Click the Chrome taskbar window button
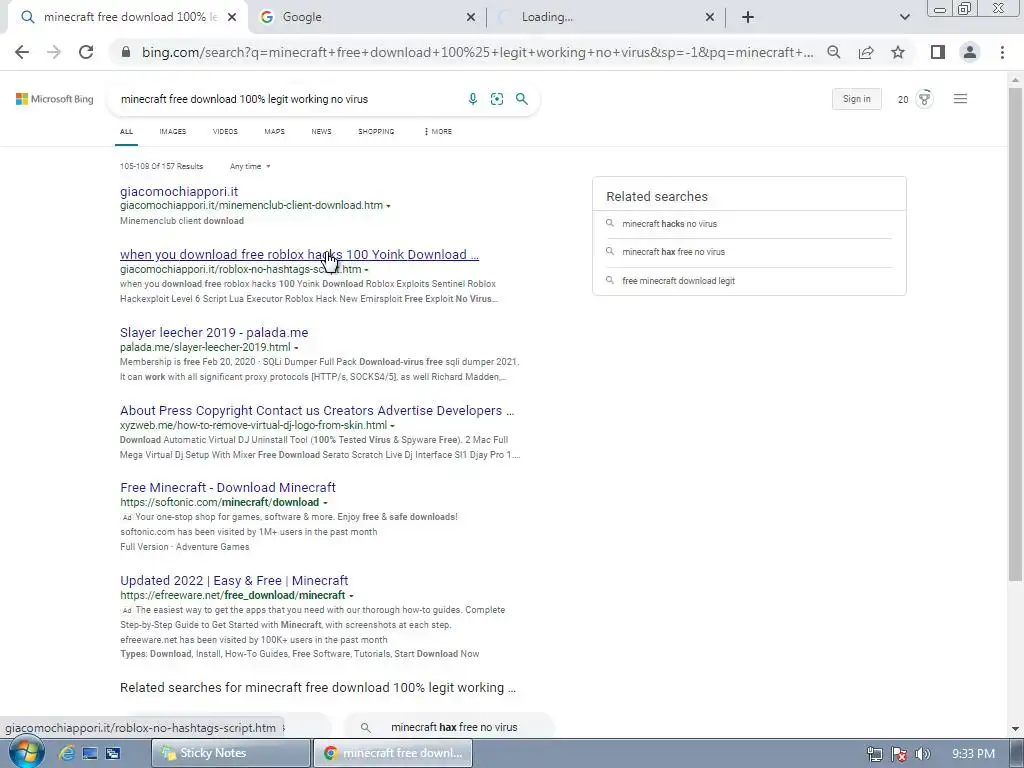Viewport: 1024px width, 768px height. 392,753
